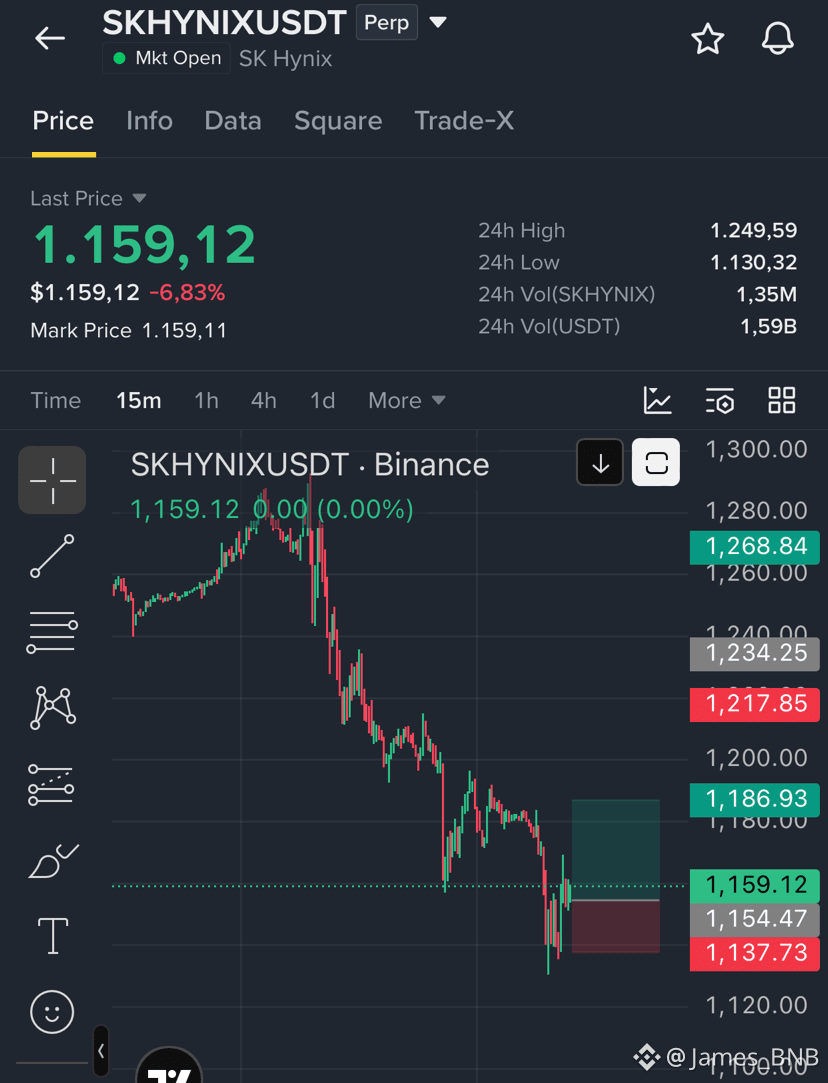Image resolution: width=828 pixels, height=1083 pixels.
Task: Click the 1,137.73 stop price label
Action: [x=755, y=954]
